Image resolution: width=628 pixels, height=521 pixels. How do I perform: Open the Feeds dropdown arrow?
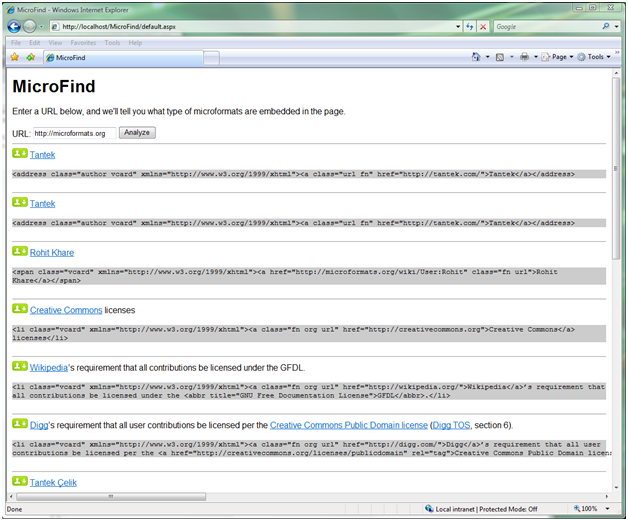(x=511, y=57)
